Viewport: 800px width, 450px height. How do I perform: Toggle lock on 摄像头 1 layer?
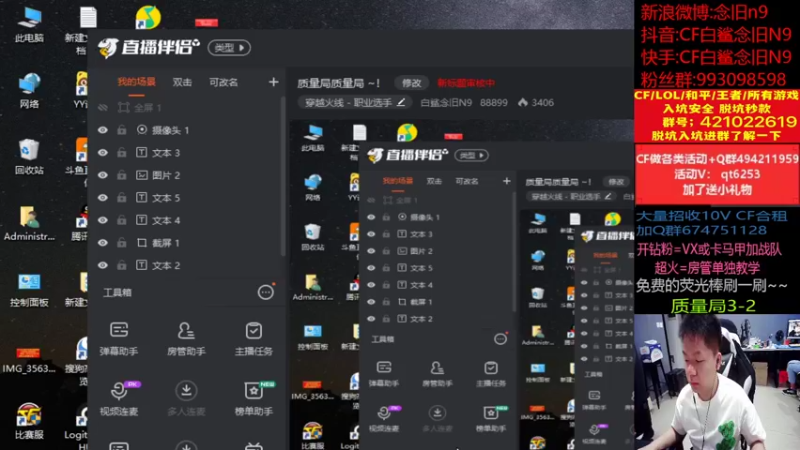[121, 130]
